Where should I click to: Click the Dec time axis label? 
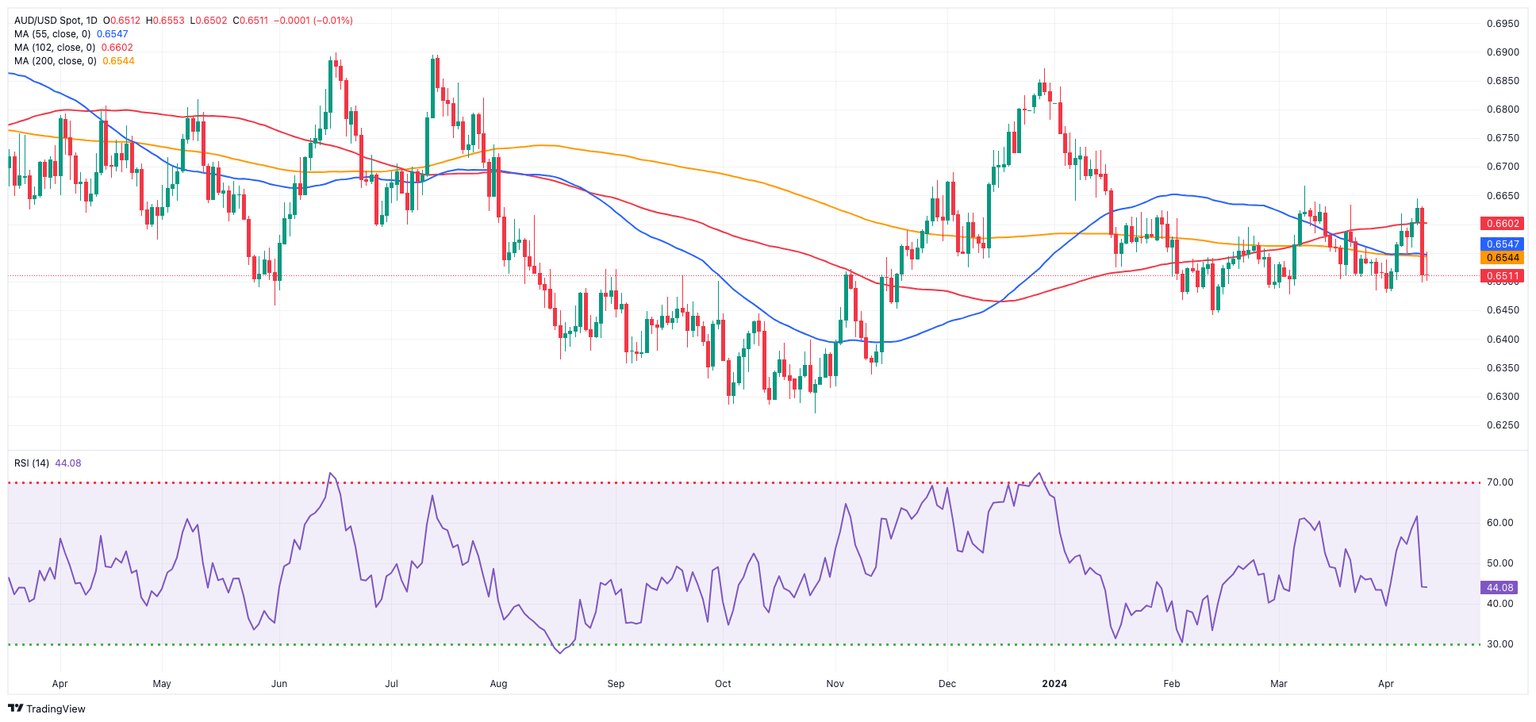948,684
